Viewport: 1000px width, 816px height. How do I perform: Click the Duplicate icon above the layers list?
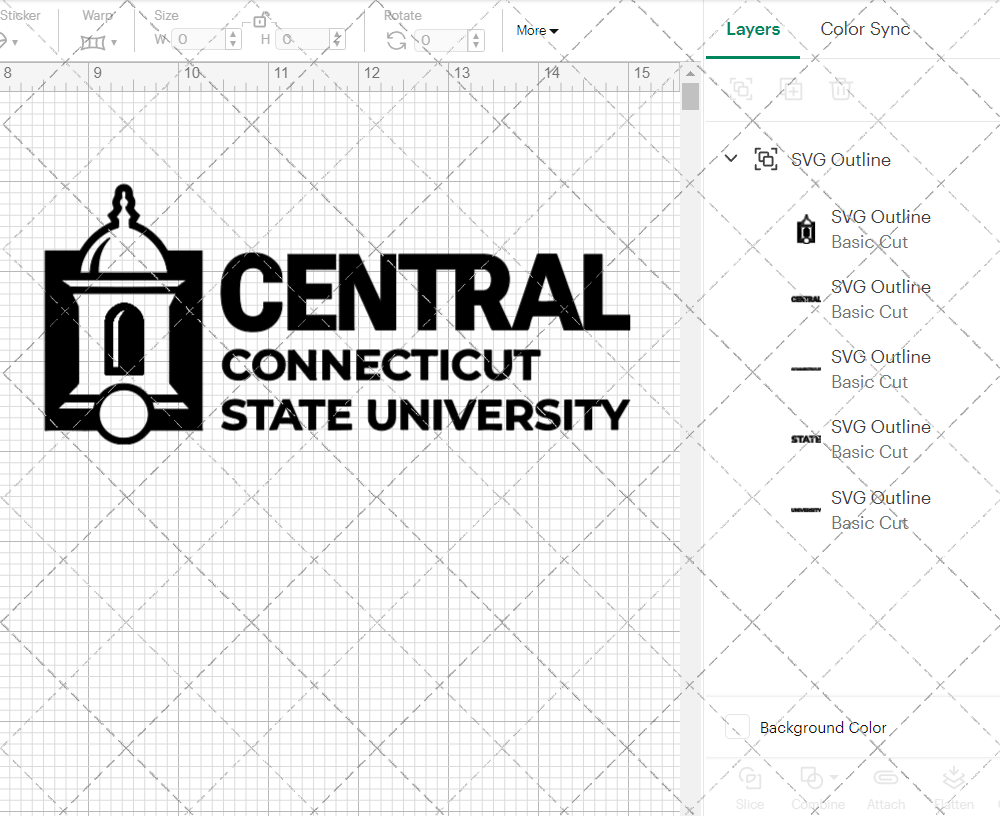[x=791, y=89]
